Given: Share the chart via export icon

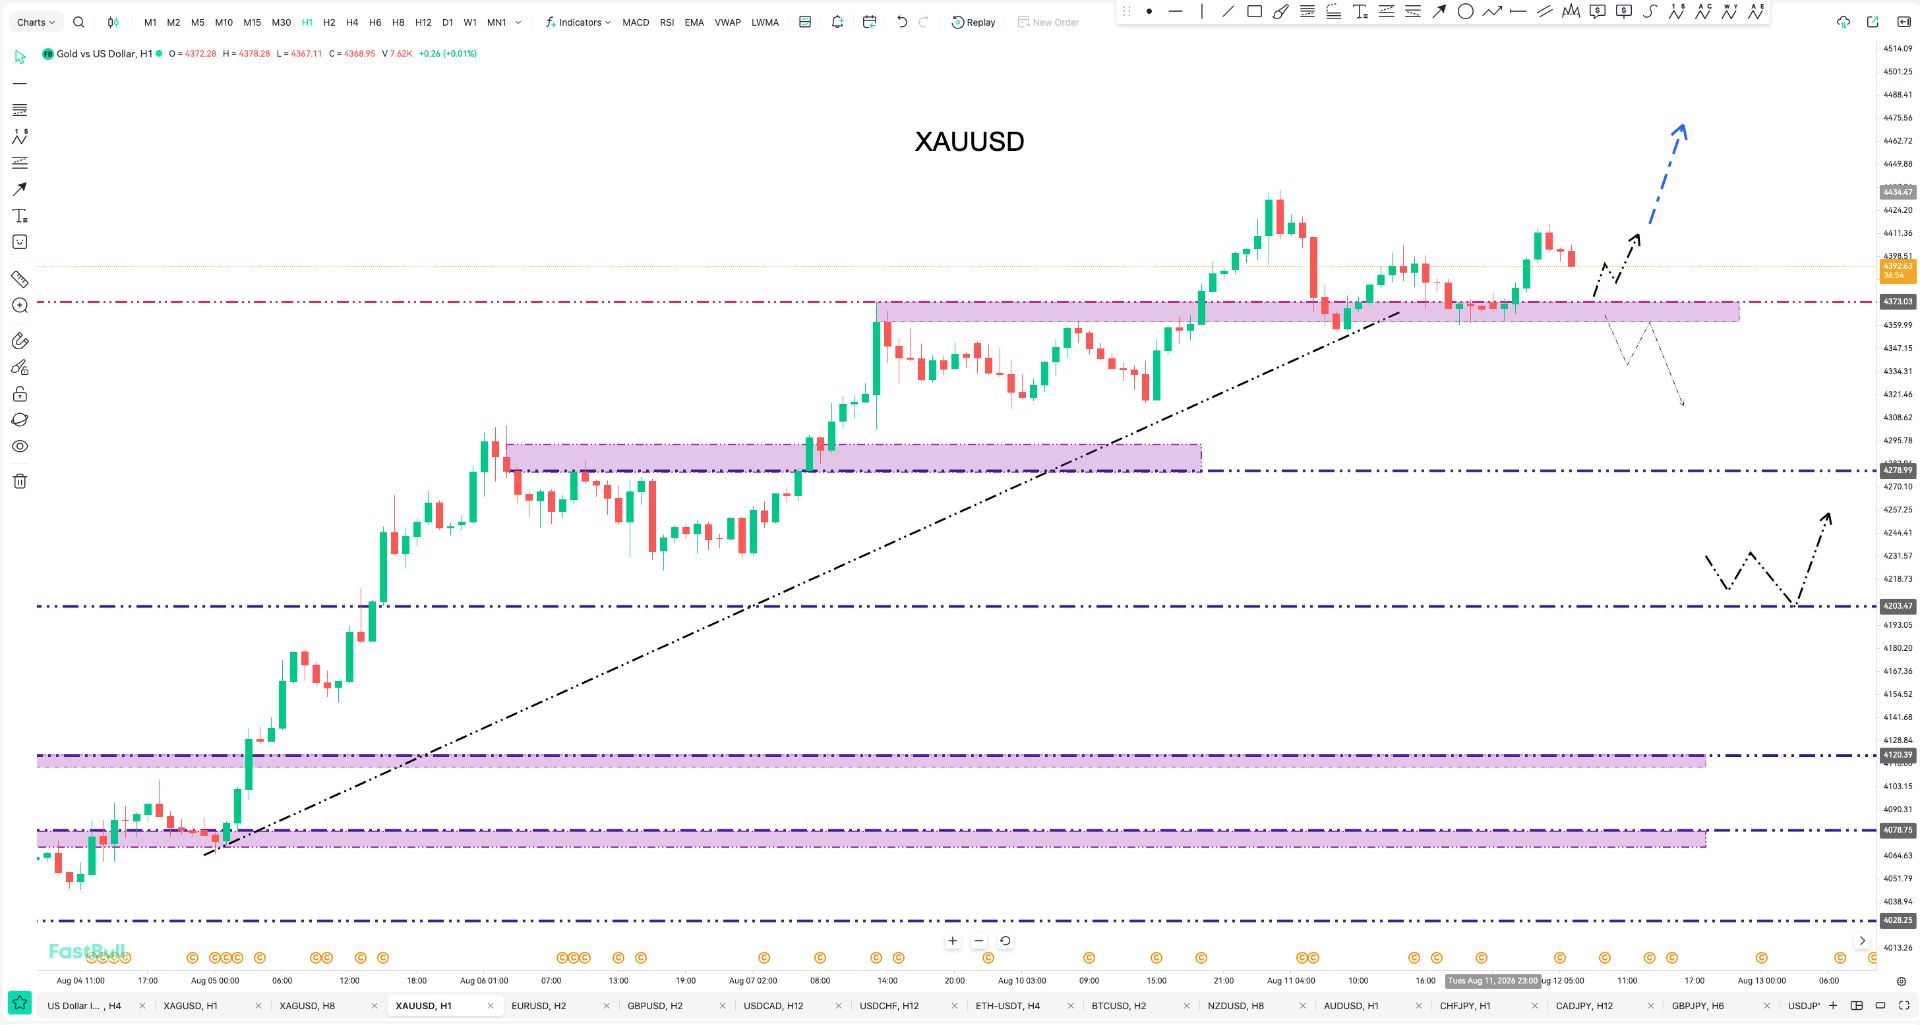Looking at the screenshot, I should click(x=1873, y=22).
